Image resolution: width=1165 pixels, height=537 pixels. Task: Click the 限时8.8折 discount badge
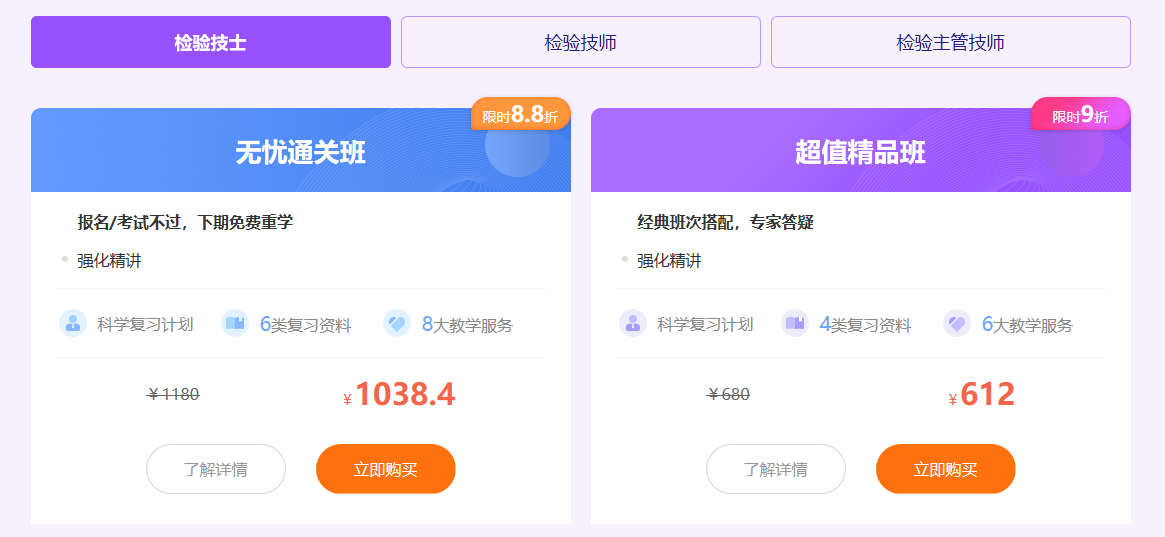(x=520, y=115)
